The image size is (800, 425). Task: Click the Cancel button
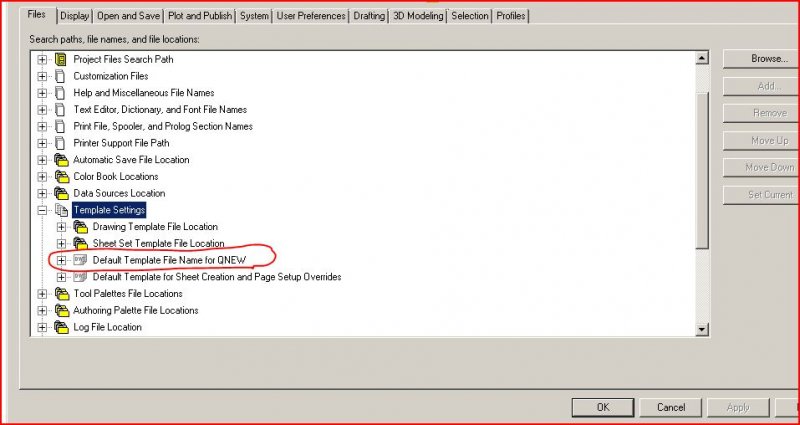click(x=671, y=408)
